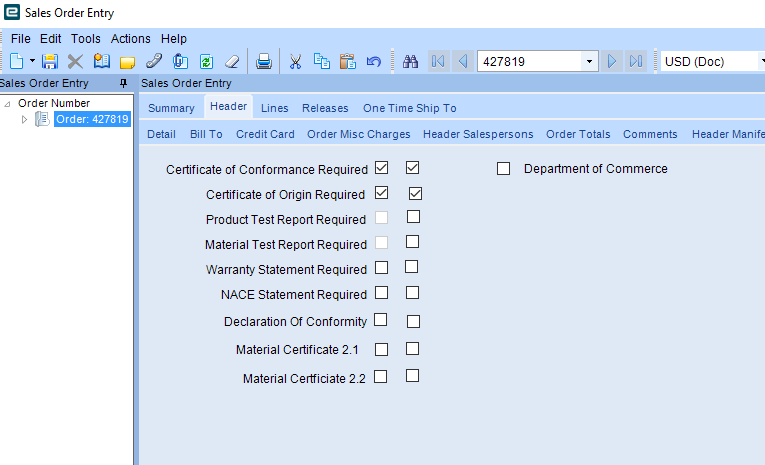The width and height of the screenshot is (765, 465).
Task: Open search with the binoculars icon
Action: (x=410, y=62)
